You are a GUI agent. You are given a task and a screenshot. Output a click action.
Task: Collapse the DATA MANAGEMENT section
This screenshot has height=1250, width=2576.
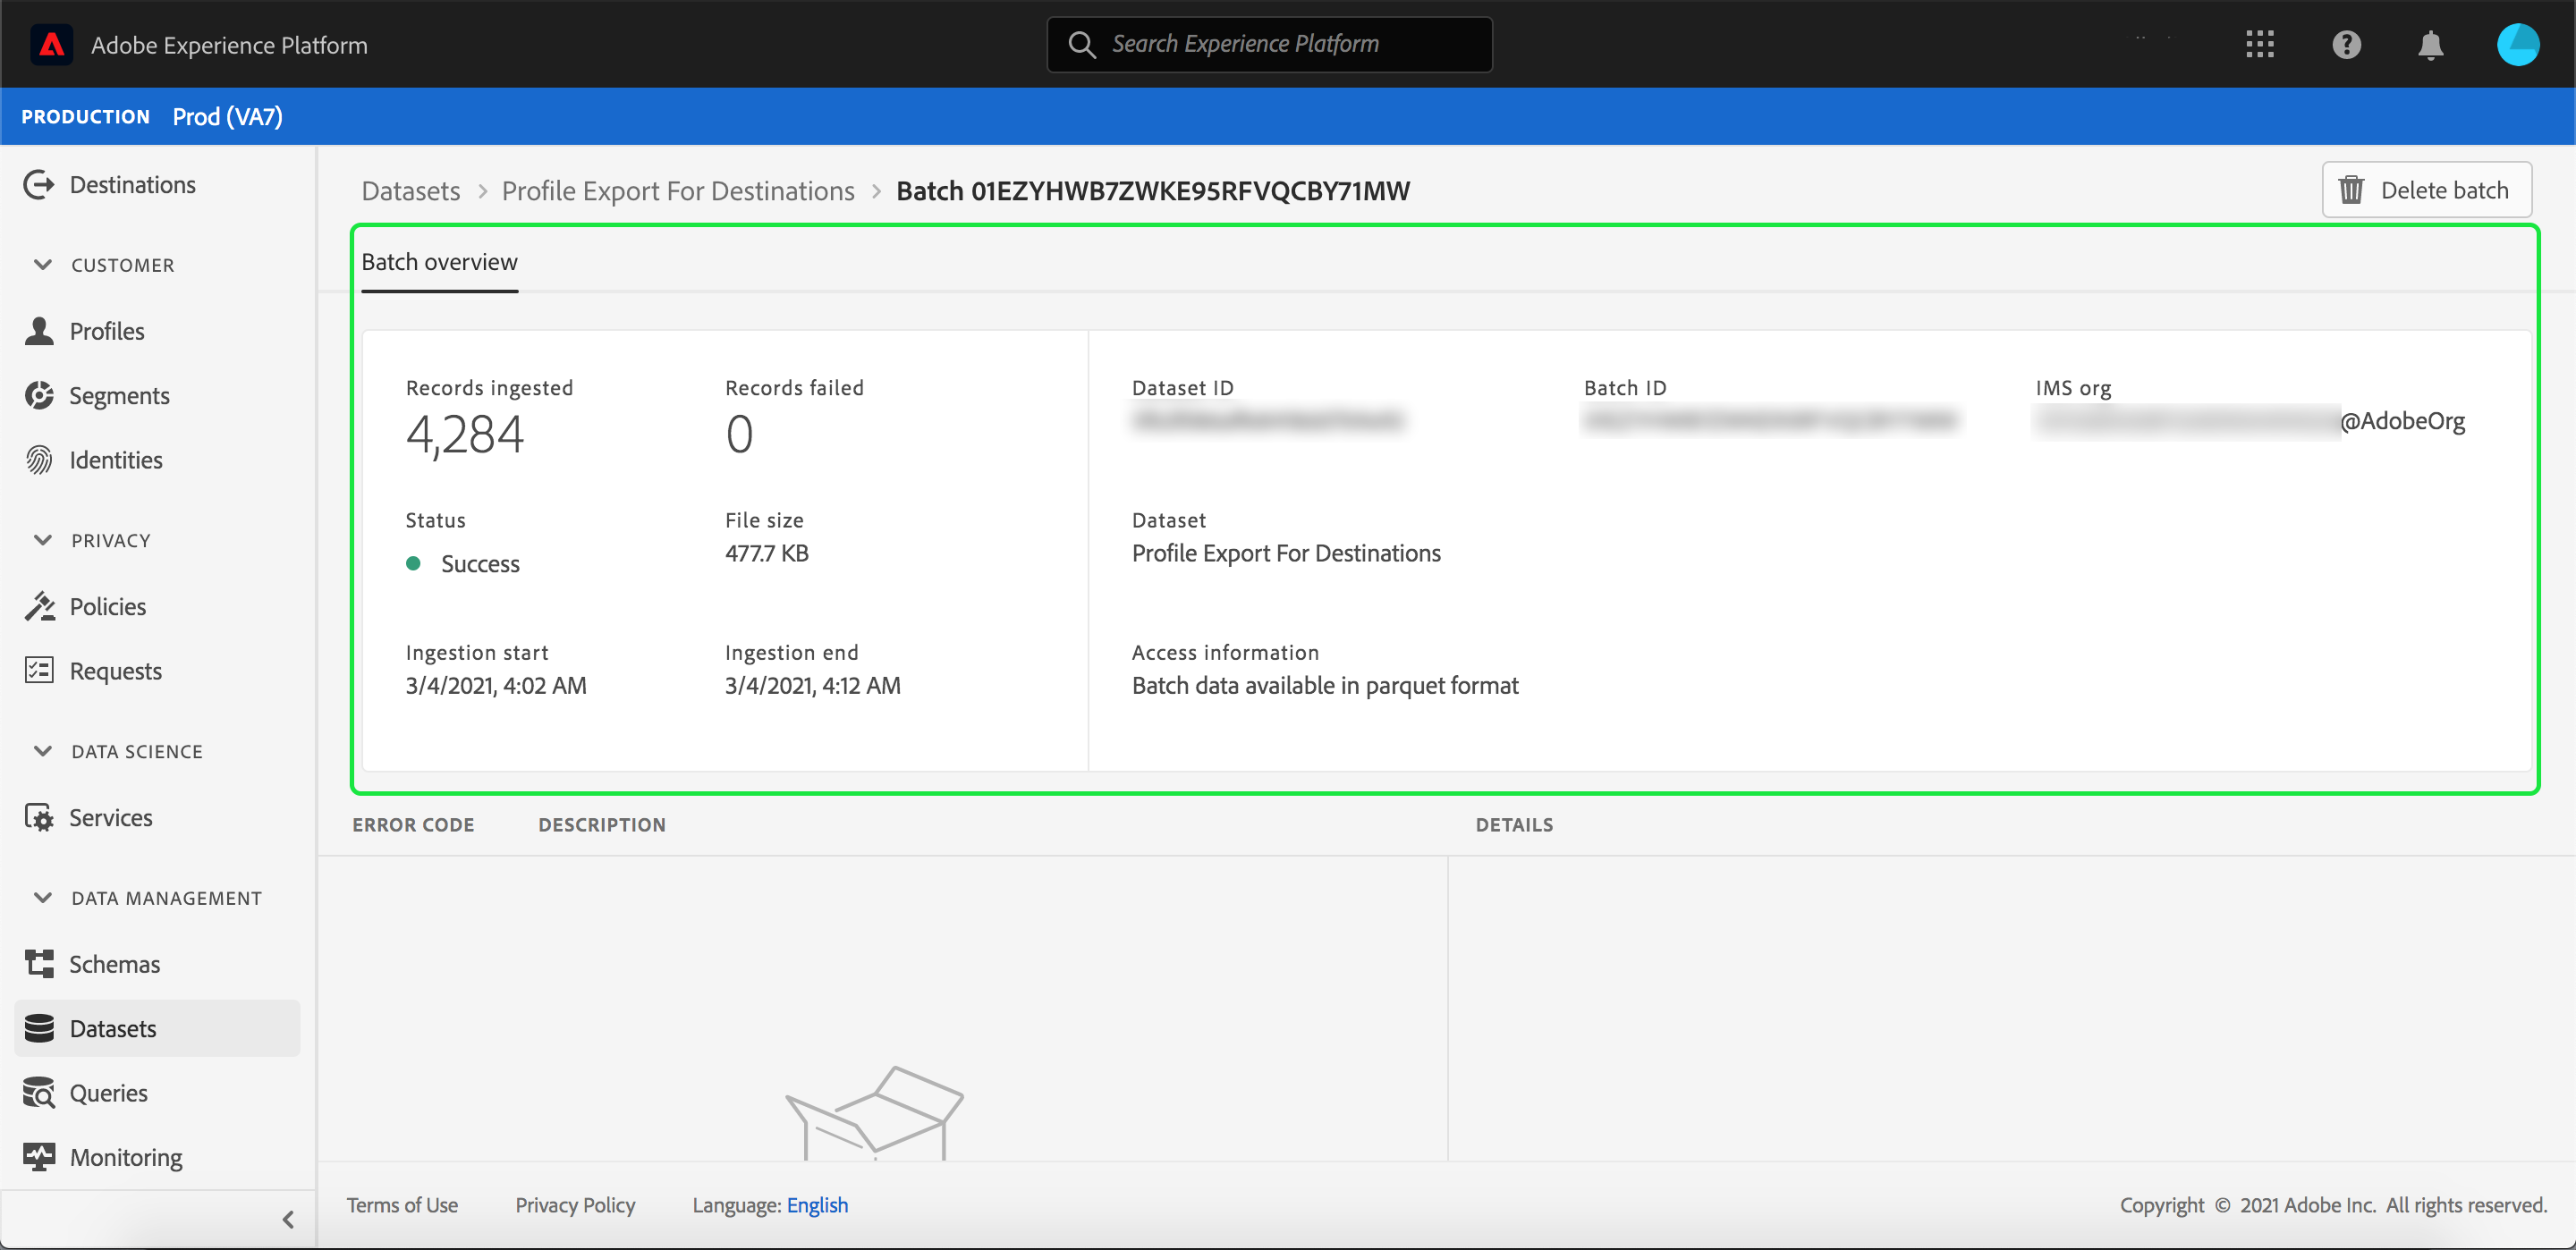[43, 898]
